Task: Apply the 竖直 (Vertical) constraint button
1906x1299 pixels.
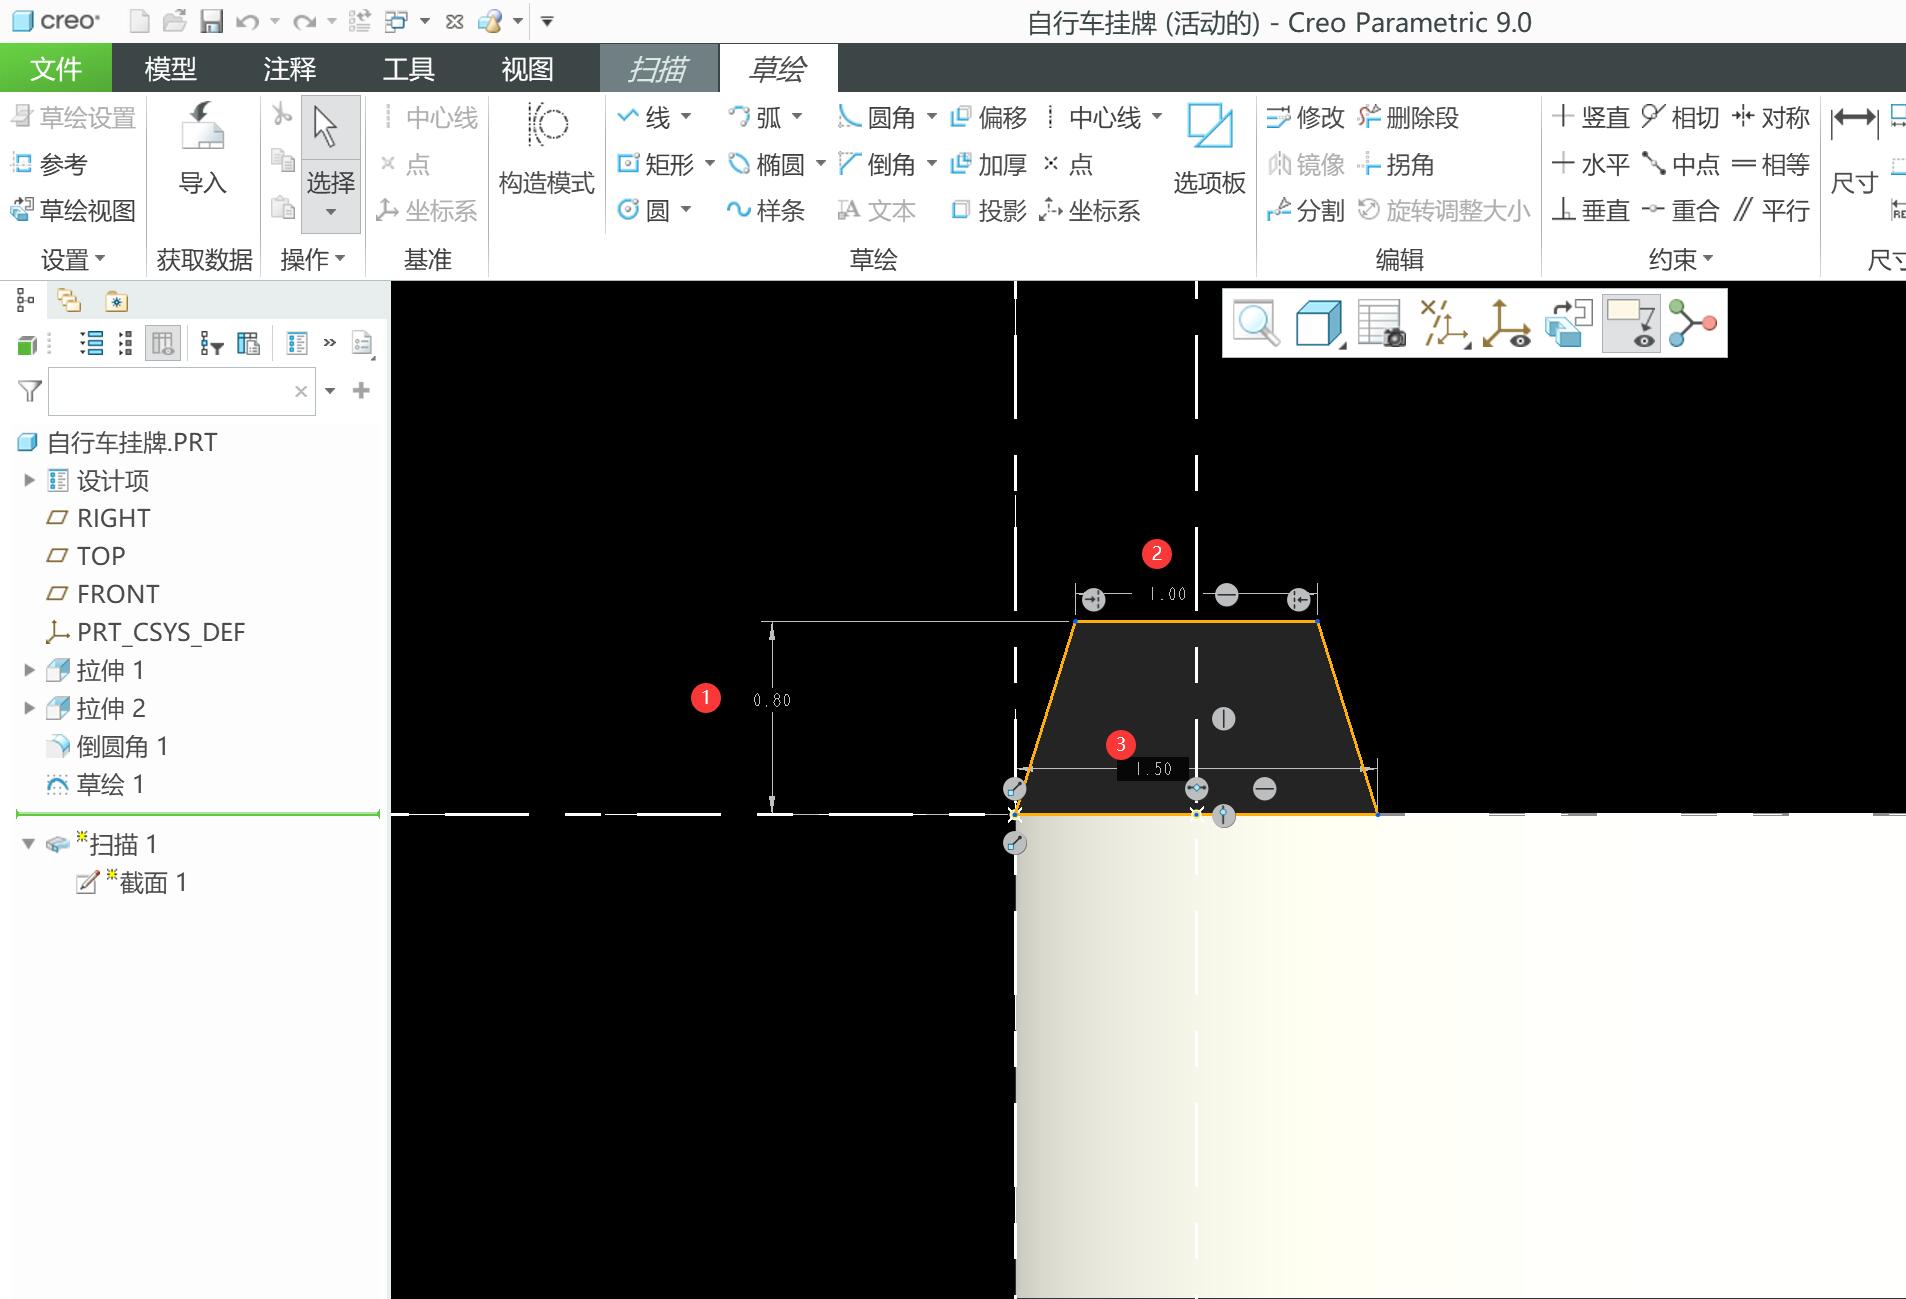Action: pos(1591,118)
